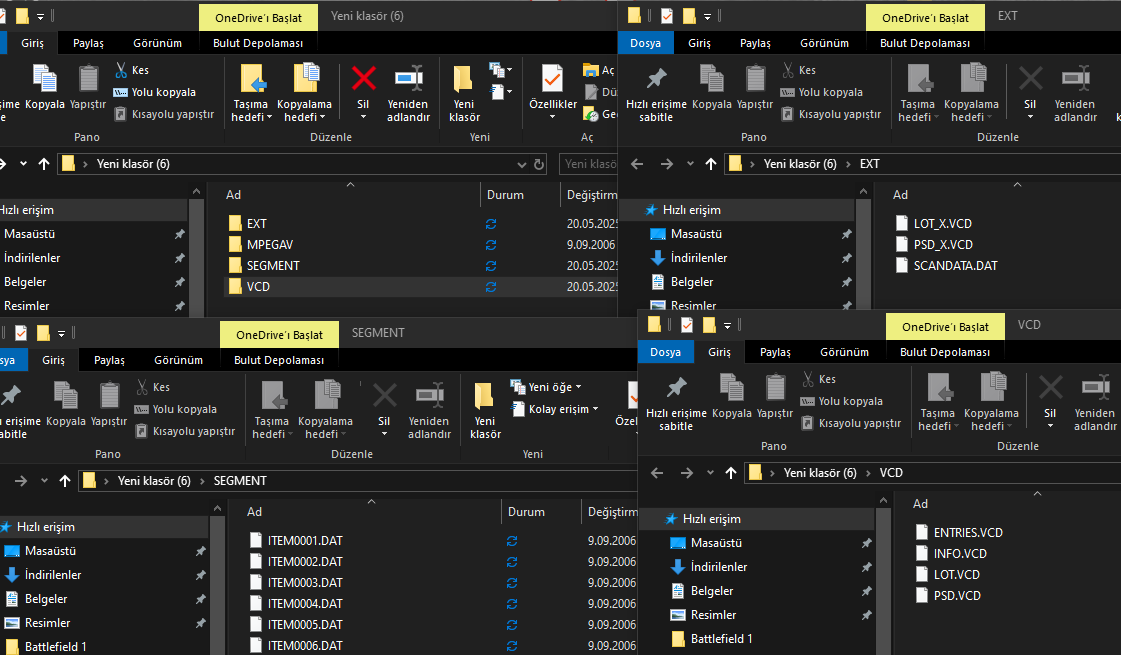Open Özellikler in Yeni klasör (6) window

coord(553,91)
